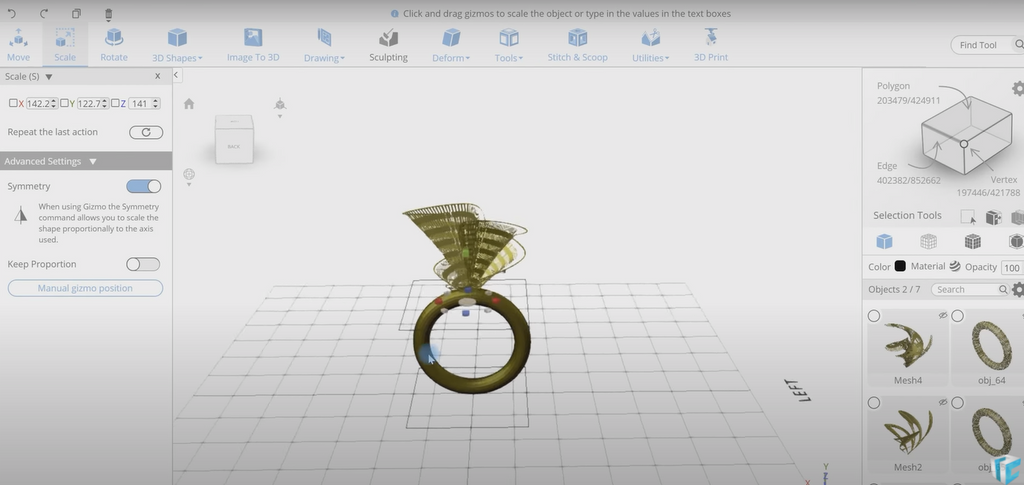Click the undo arrow icon

[13, 14]
